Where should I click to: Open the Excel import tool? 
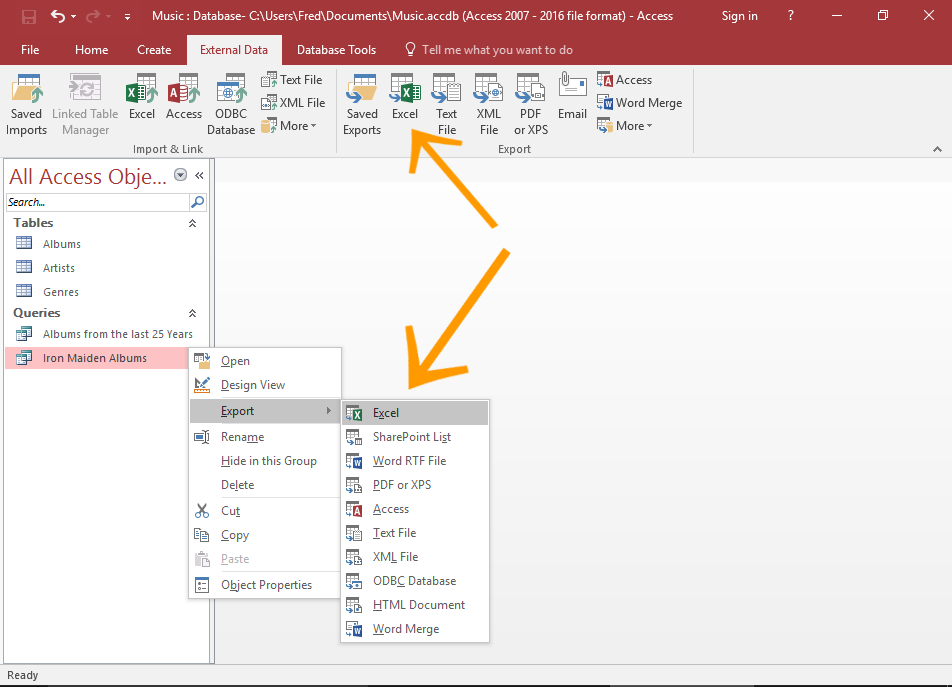(141, 100)
